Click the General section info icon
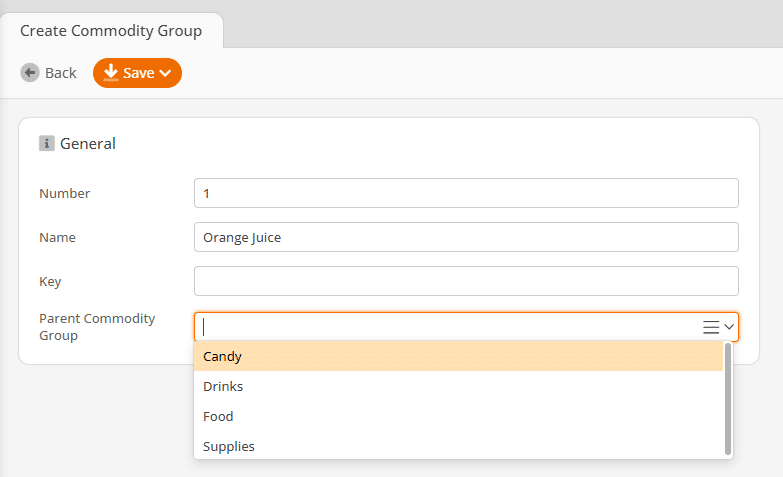 tap(46, 143)
